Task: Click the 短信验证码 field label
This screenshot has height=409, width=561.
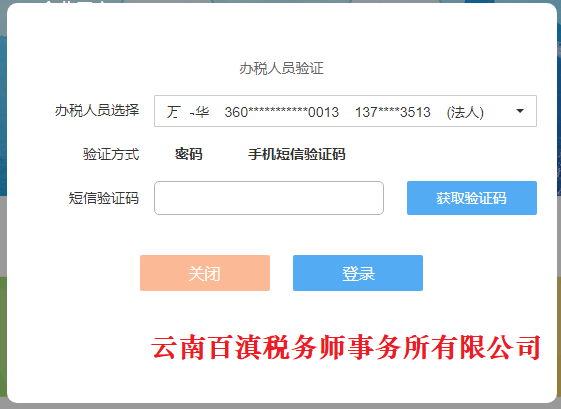Action: click(104, 198)
